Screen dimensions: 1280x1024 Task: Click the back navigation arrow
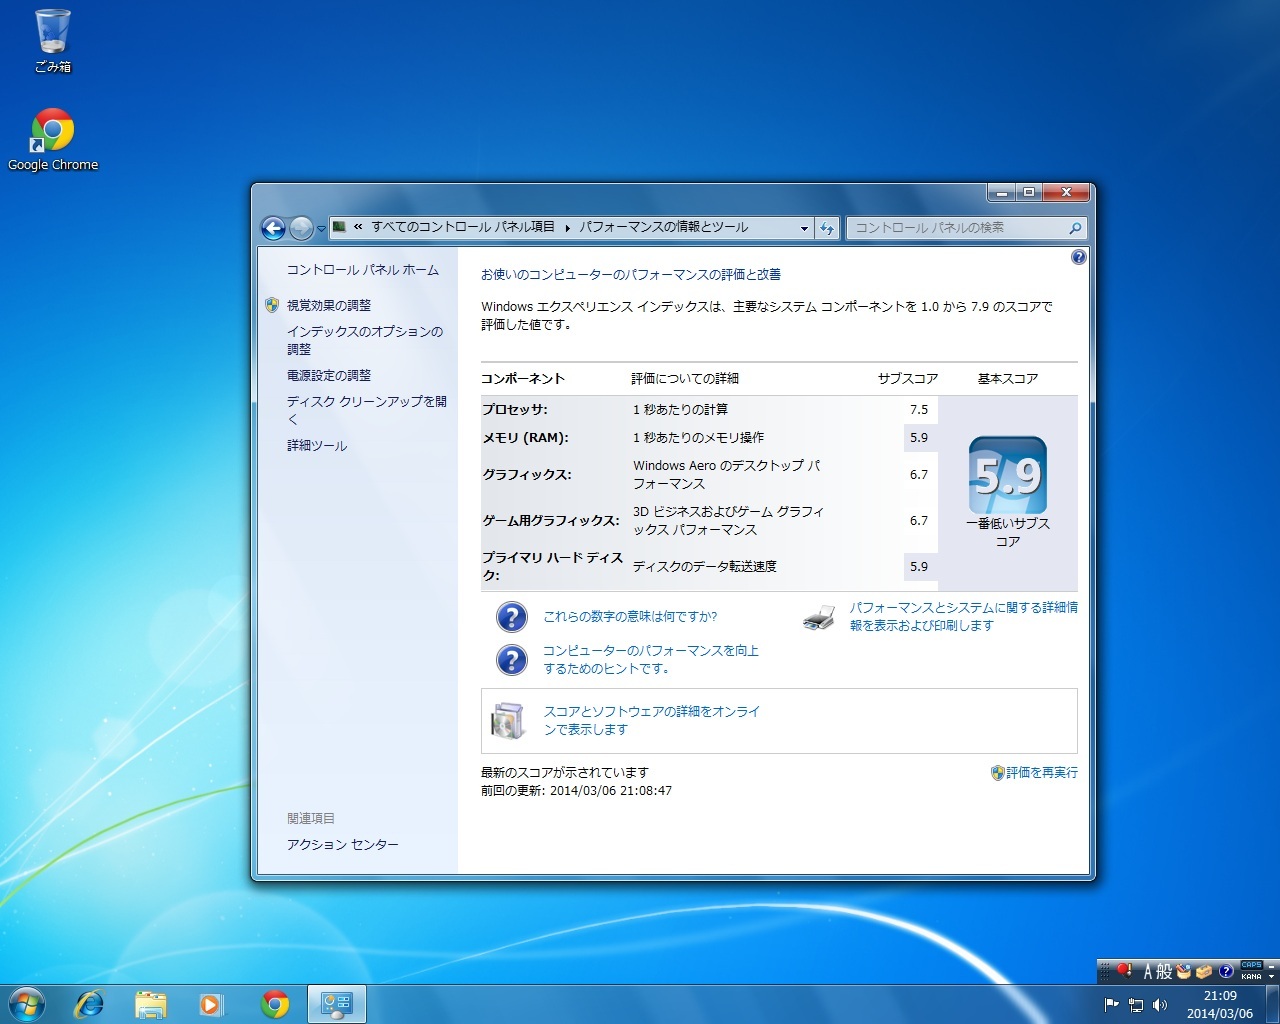pyautogui.click(x=273, y=228)
